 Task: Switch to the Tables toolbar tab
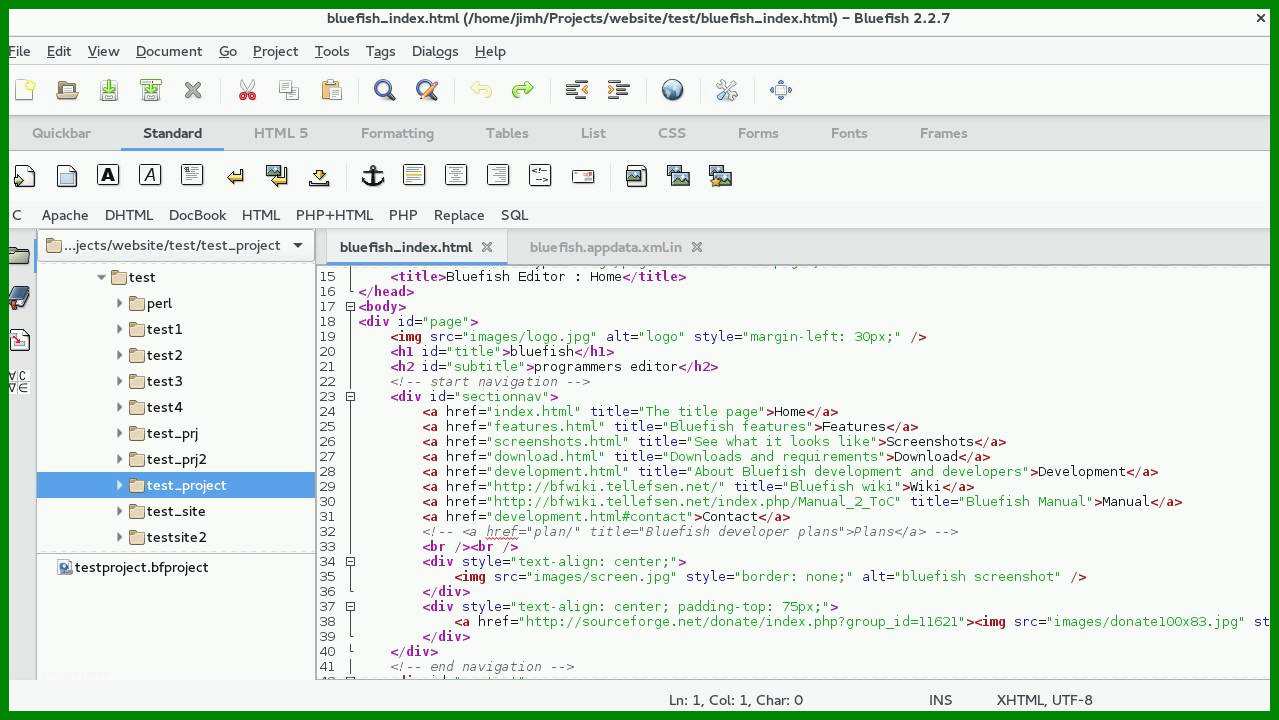507,133
